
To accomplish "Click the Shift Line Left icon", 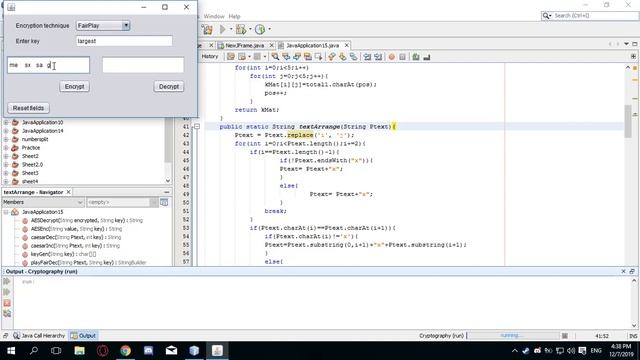I will pyautogui.click(x=367, y=57).
